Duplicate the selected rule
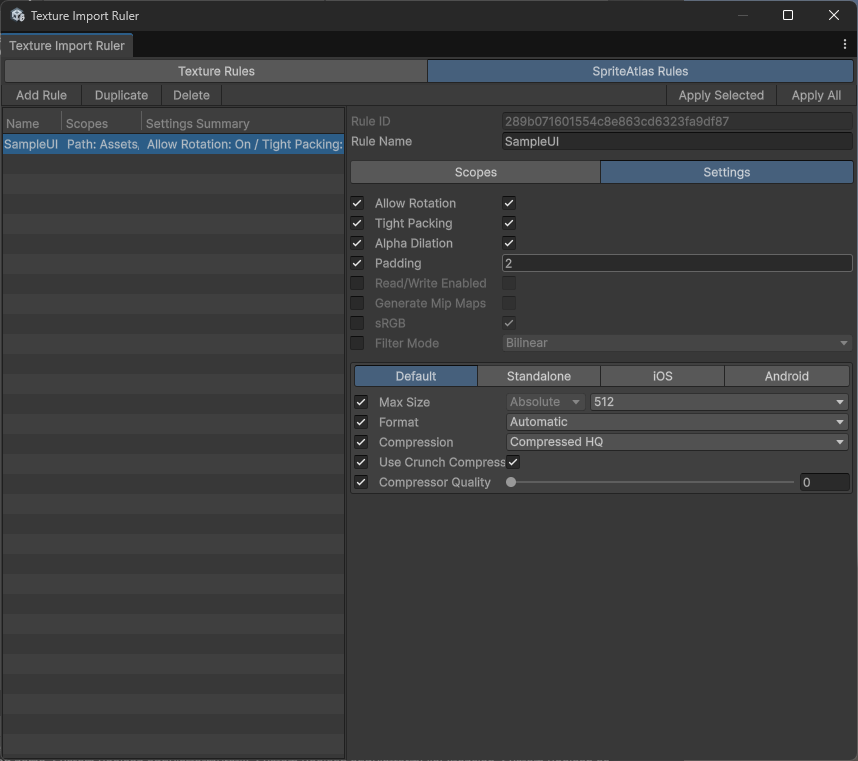Viewport: 858px width, 761px height. (121, 95)
